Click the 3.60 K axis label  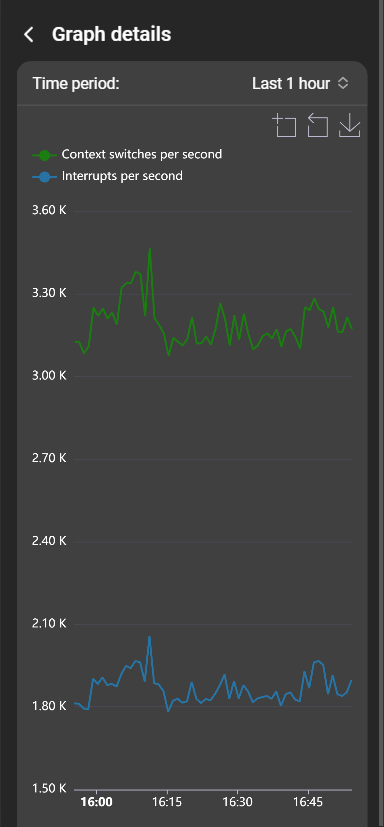click(x=49, y=210)
